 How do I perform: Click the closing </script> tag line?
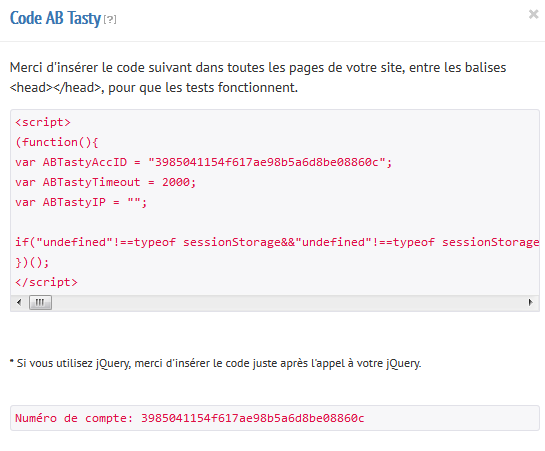click(46, 282)
